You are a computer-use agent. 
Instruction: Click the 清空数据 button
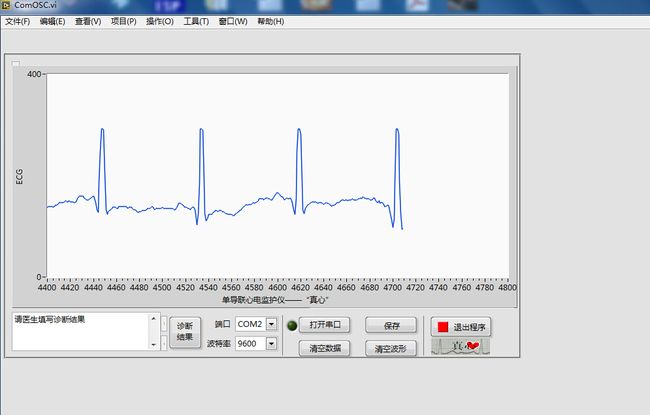[x=325, y=348]
